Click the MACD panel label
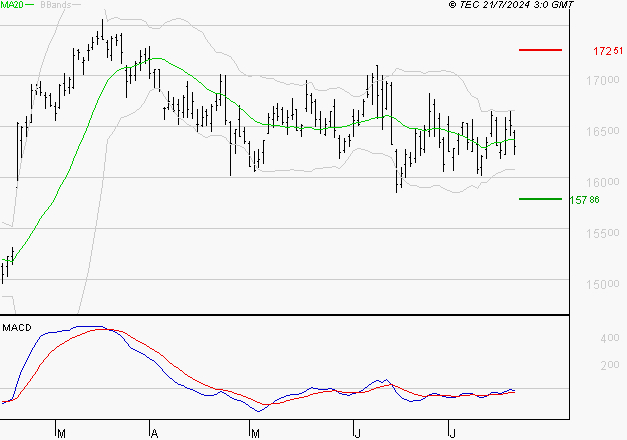The image size is (627, 440). tap(17, 328)
